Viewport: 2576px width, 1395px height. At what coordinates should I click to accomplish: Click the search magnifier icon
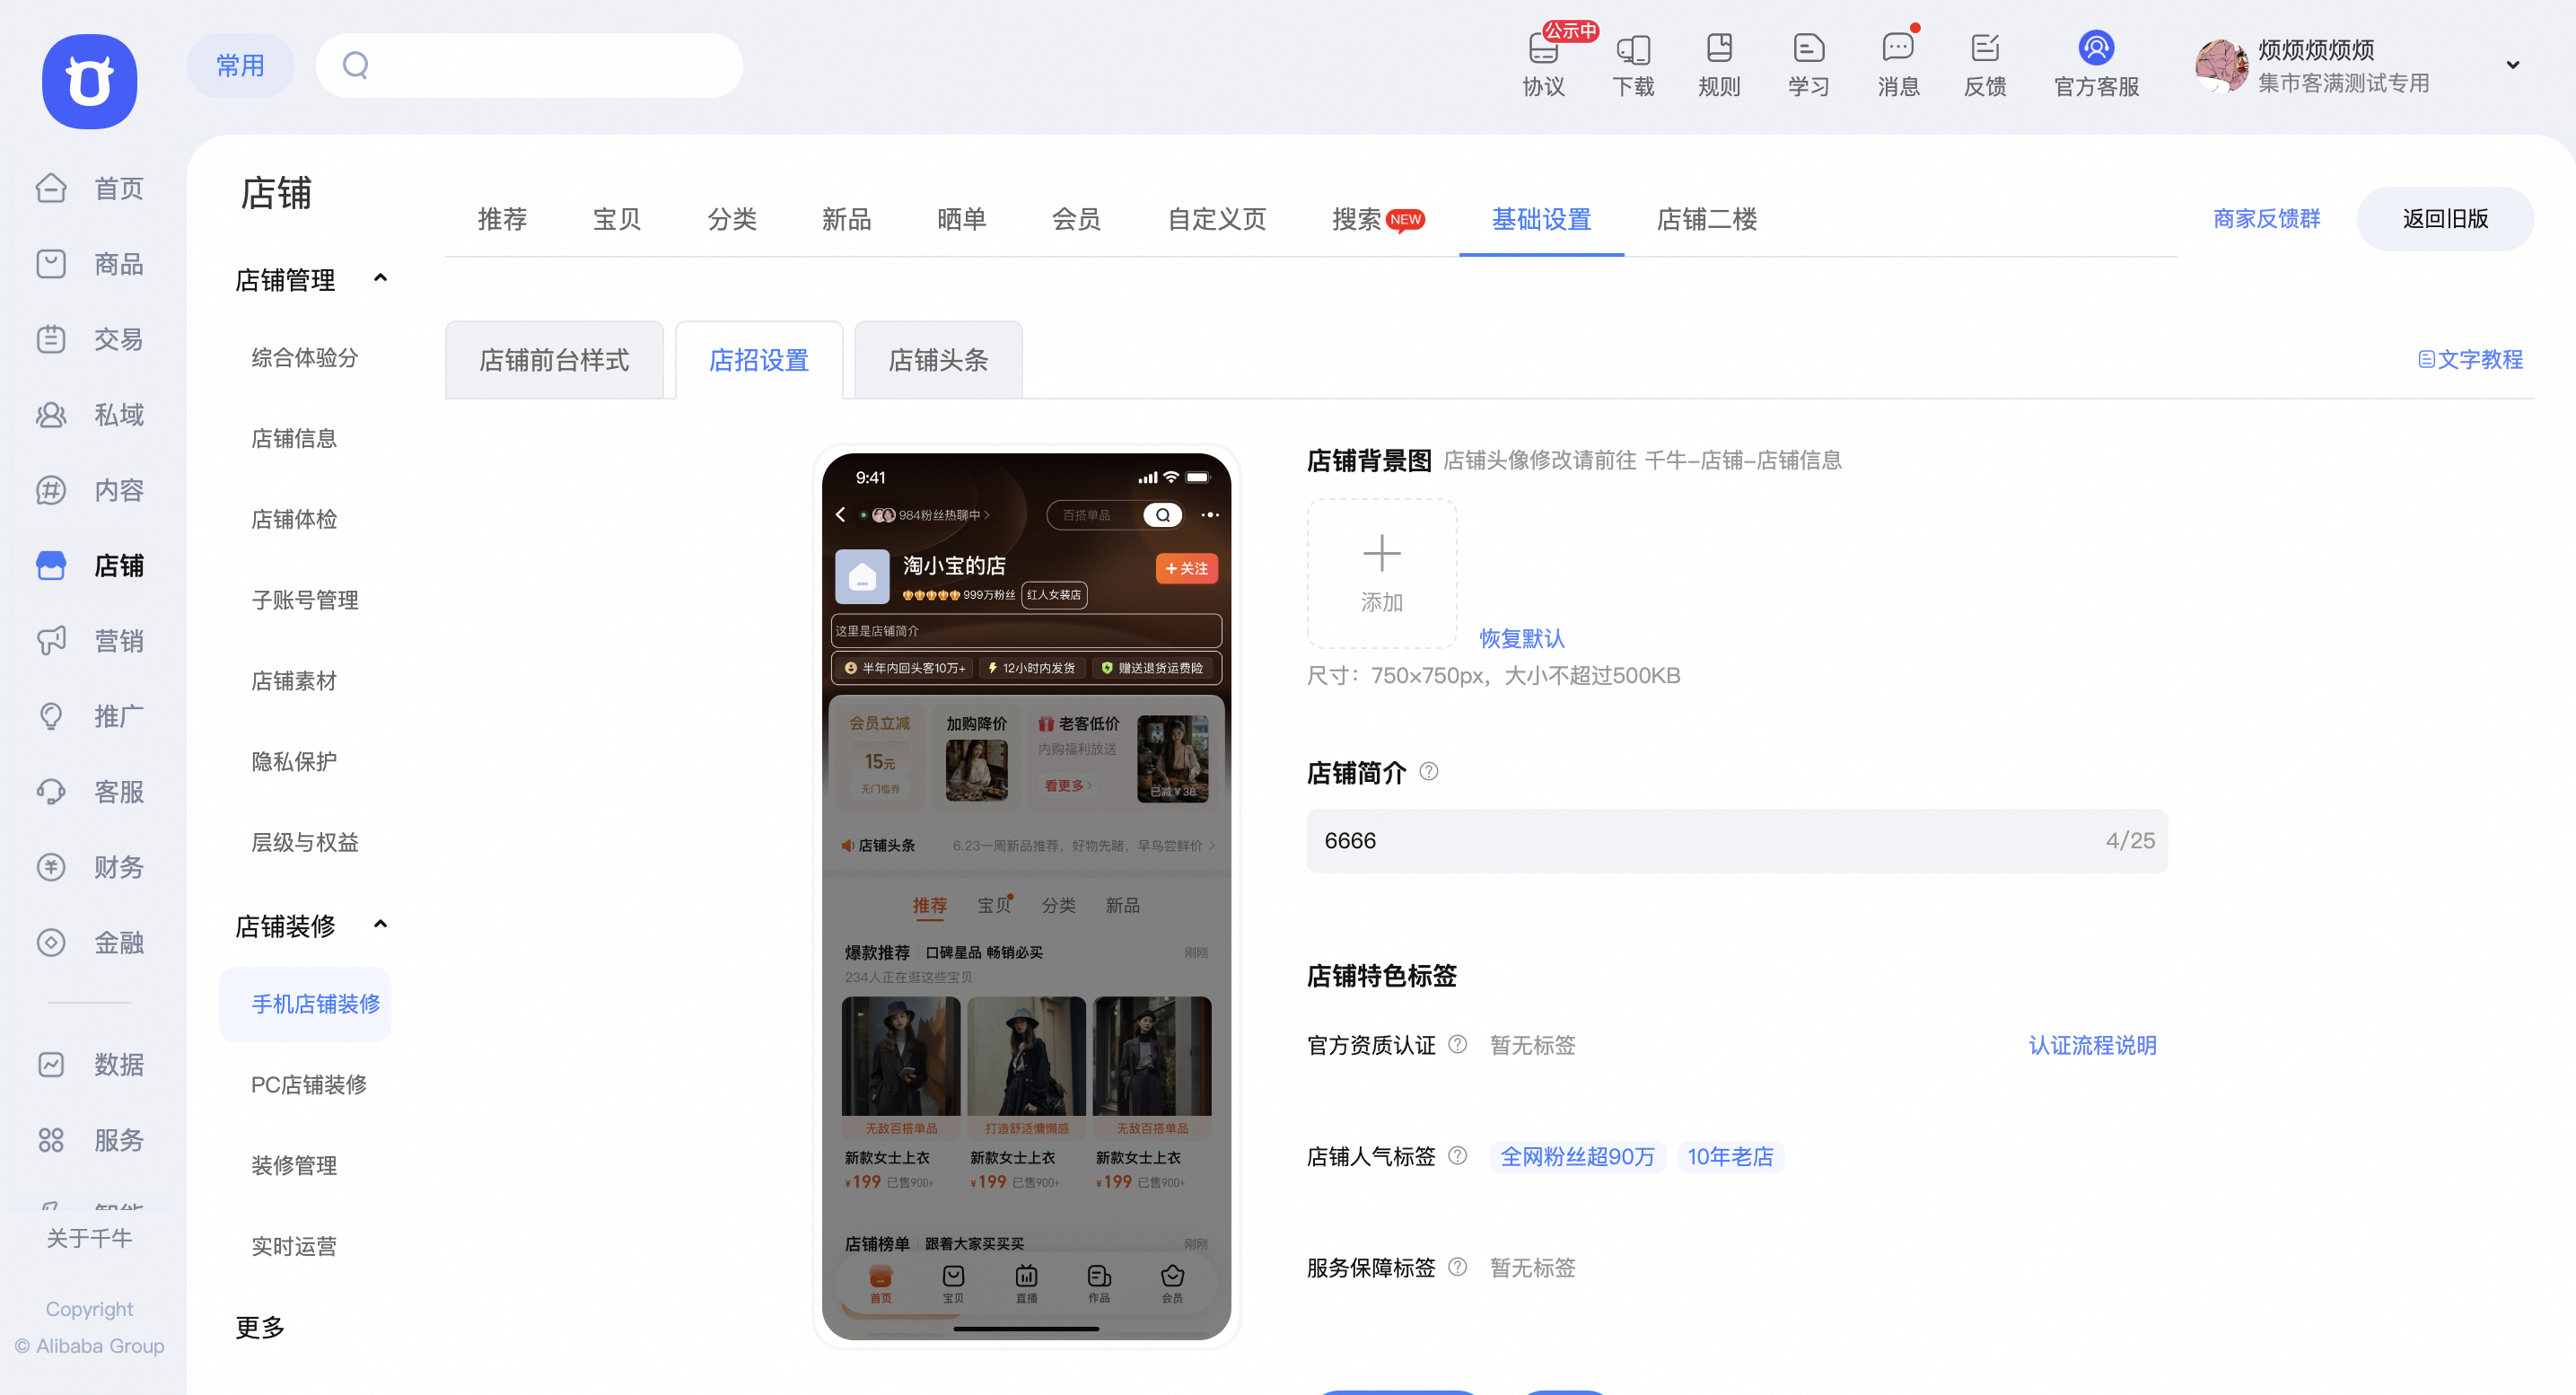[356, 65]
